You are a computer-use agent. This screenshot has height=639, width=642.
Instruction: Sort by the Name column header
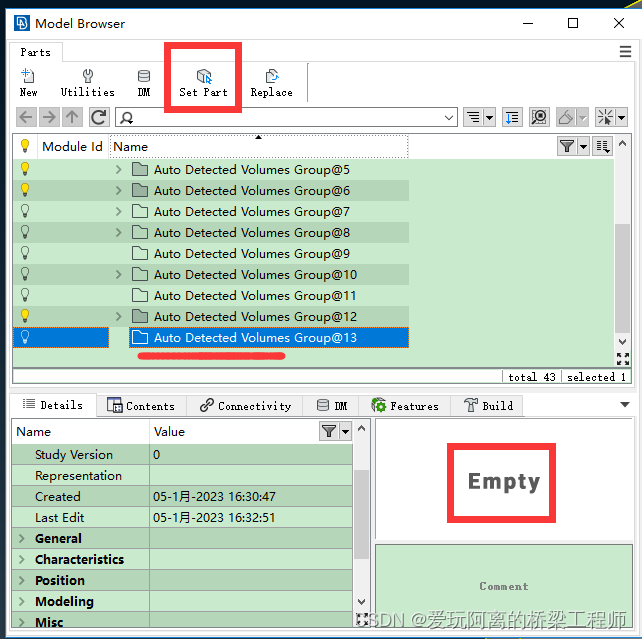[x=258, y=147]
